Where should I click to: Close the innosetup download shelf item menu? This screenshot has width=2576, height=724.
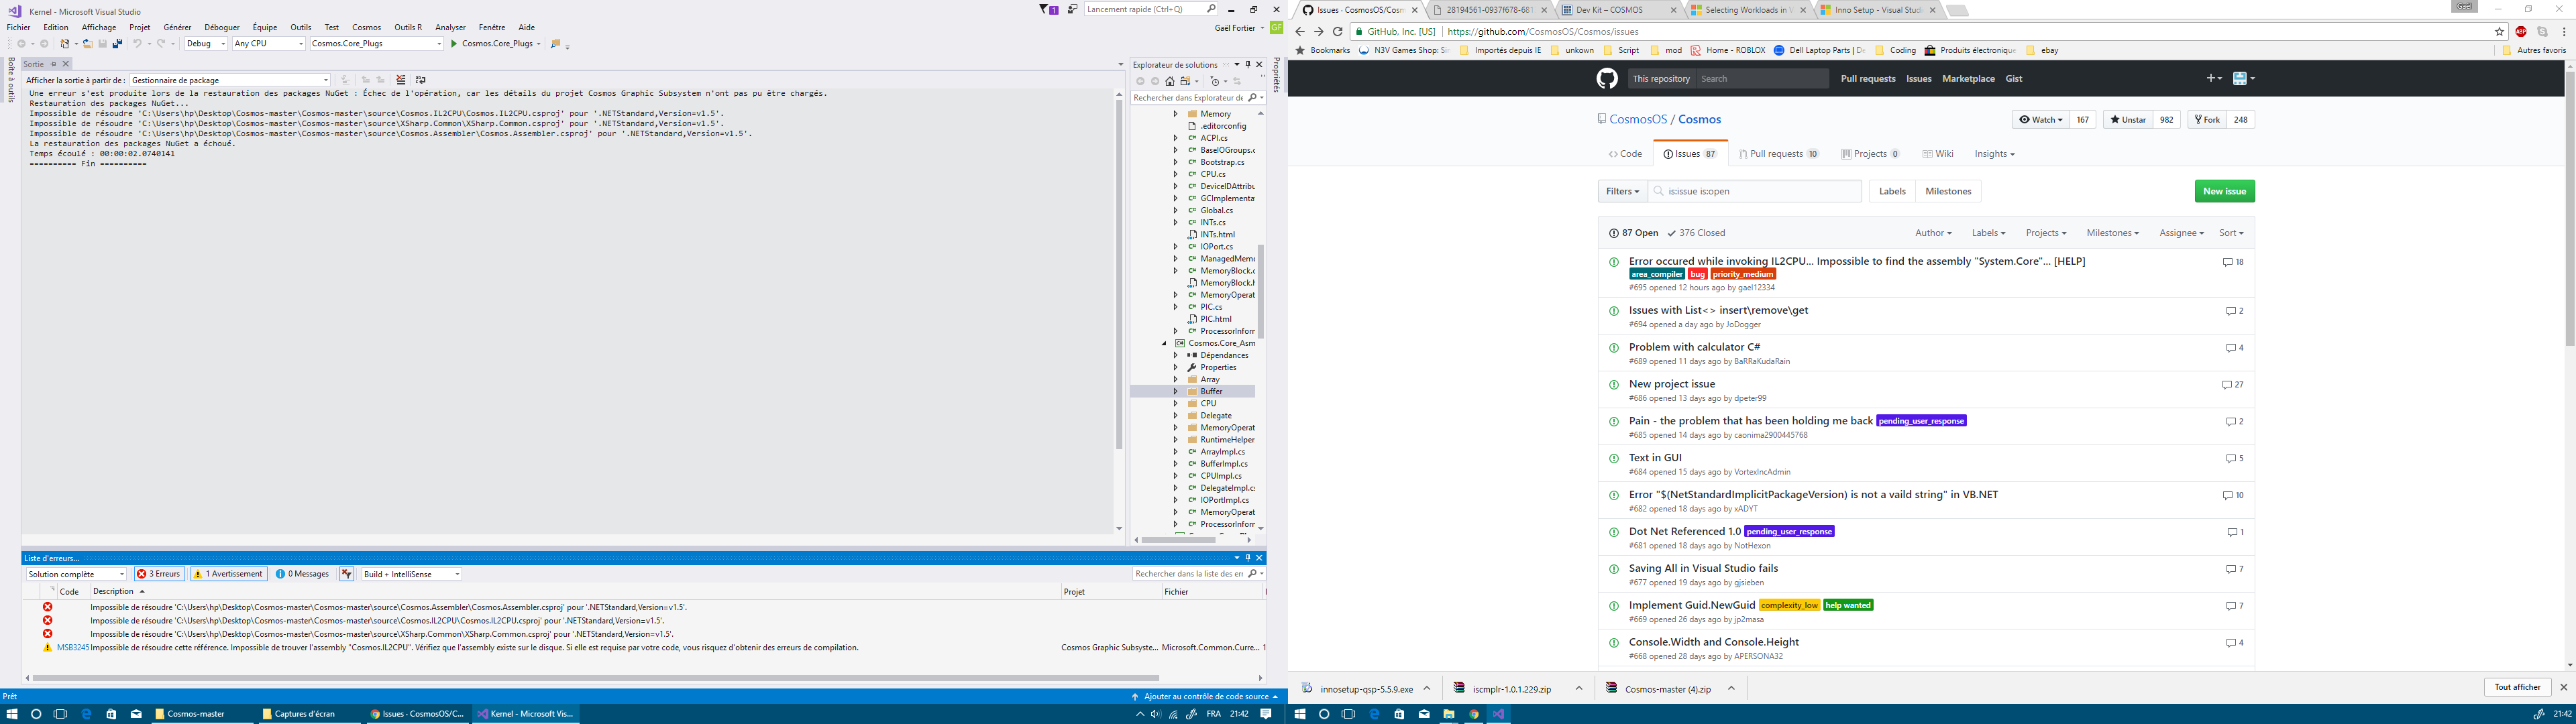coord(1427,688)
